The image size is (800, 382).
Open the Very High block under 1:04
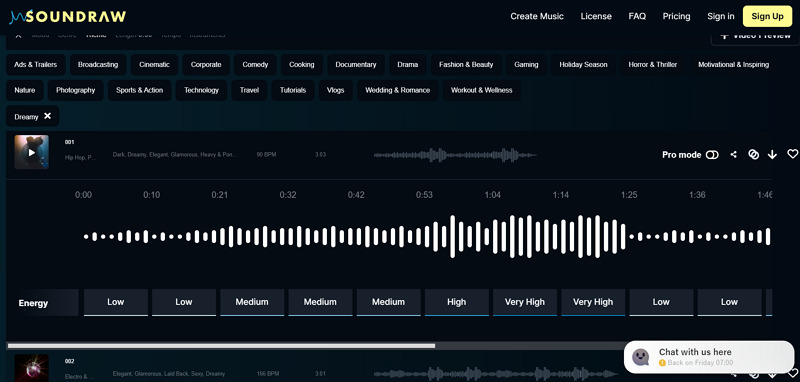[525, 302]
